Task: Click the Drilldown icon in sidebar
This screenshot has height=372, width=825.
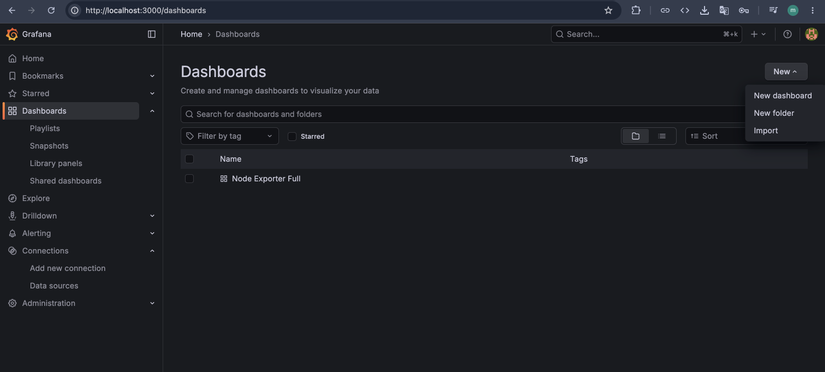Action: pyautogui.click(x=13, y=216)
